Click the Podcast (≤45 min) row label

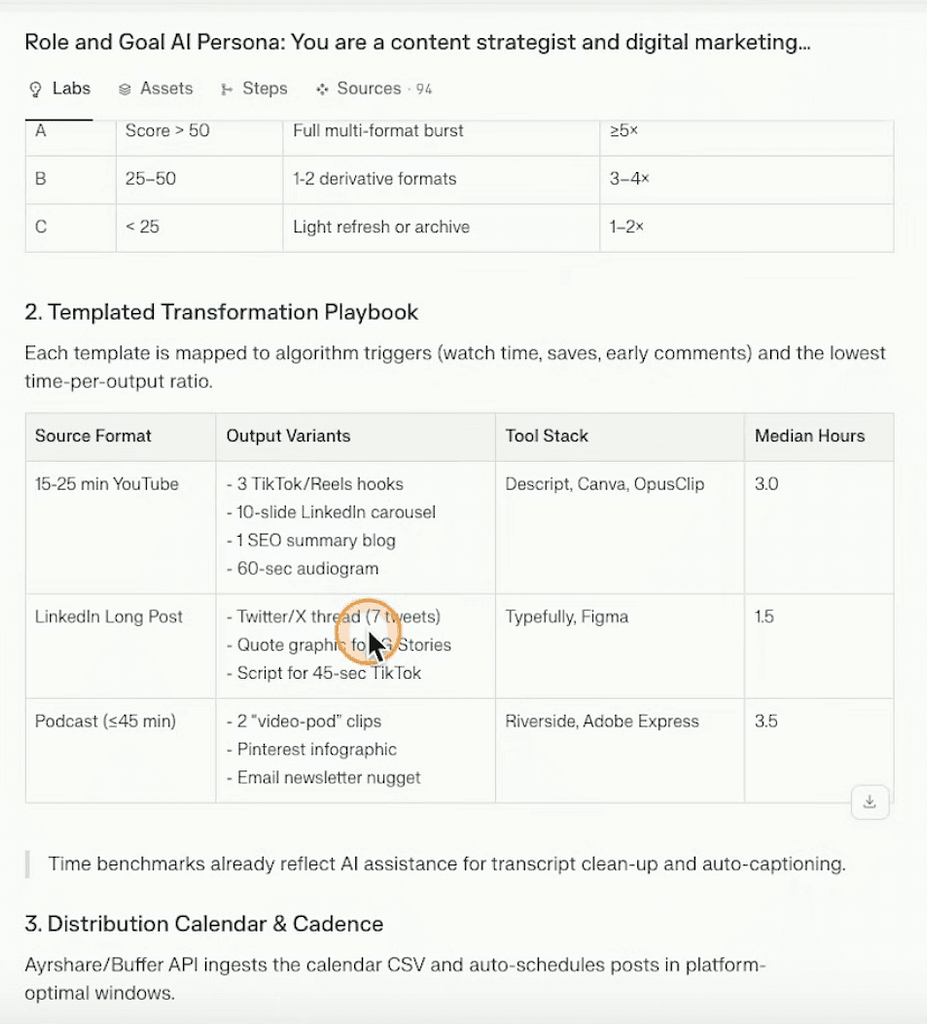pyautogui.click(x=105, y=721)
